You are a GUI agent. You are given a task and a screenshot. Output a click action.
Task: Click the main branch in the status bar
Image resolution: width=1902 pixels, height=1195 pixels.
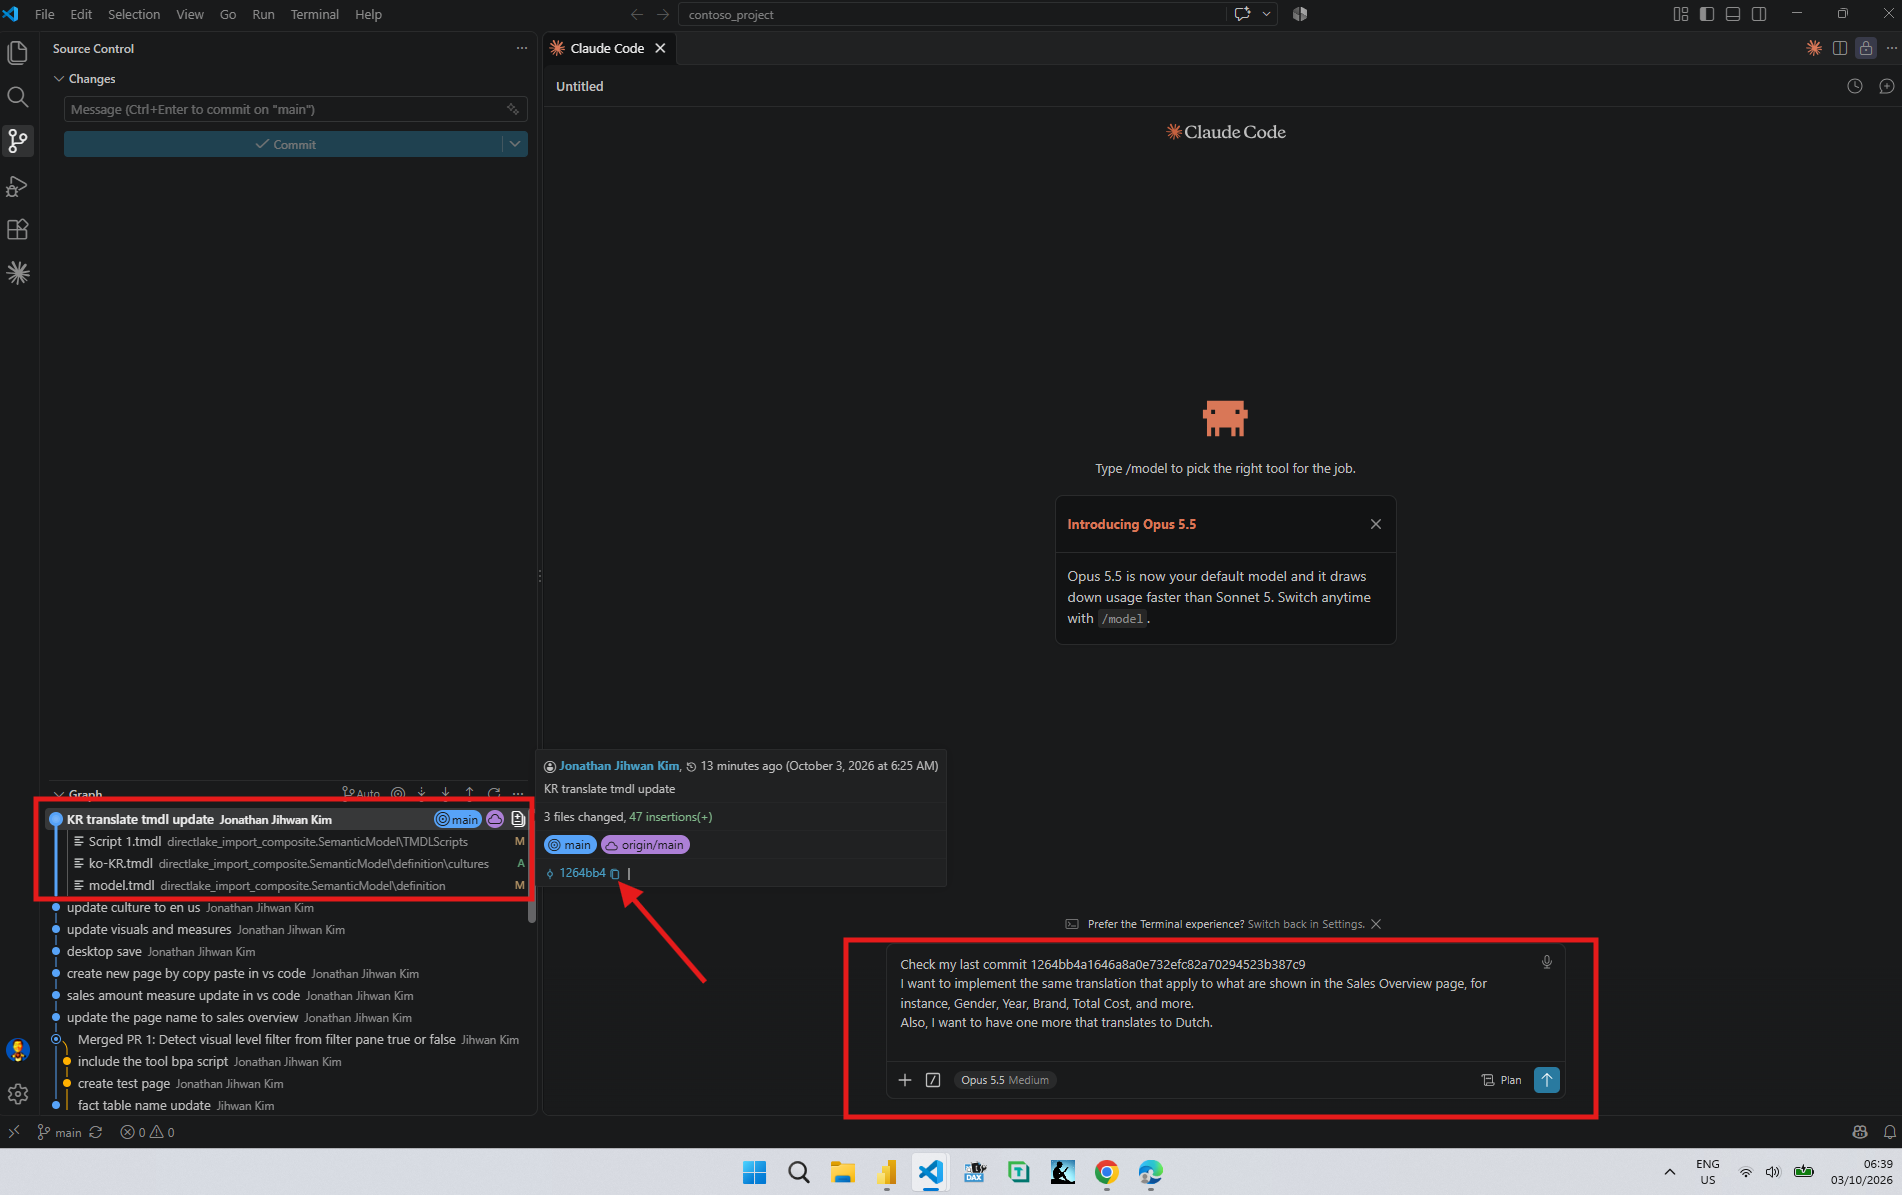coord(60,1132)
